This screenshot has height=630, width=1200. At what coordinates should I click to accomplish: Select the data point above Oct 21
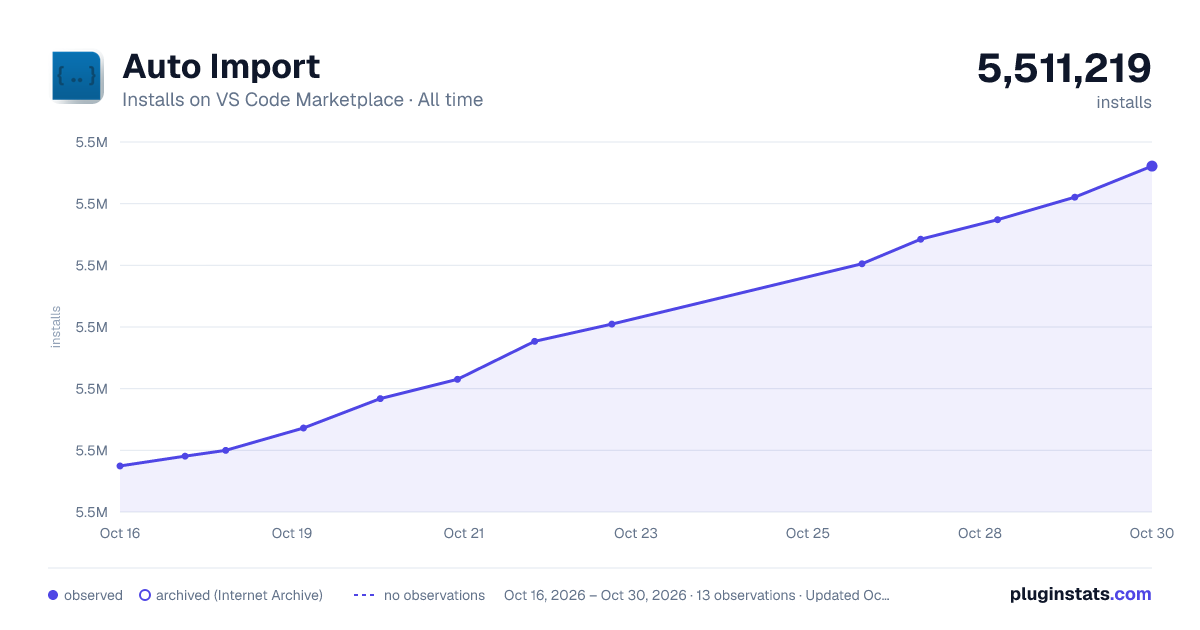pos(457,379)
